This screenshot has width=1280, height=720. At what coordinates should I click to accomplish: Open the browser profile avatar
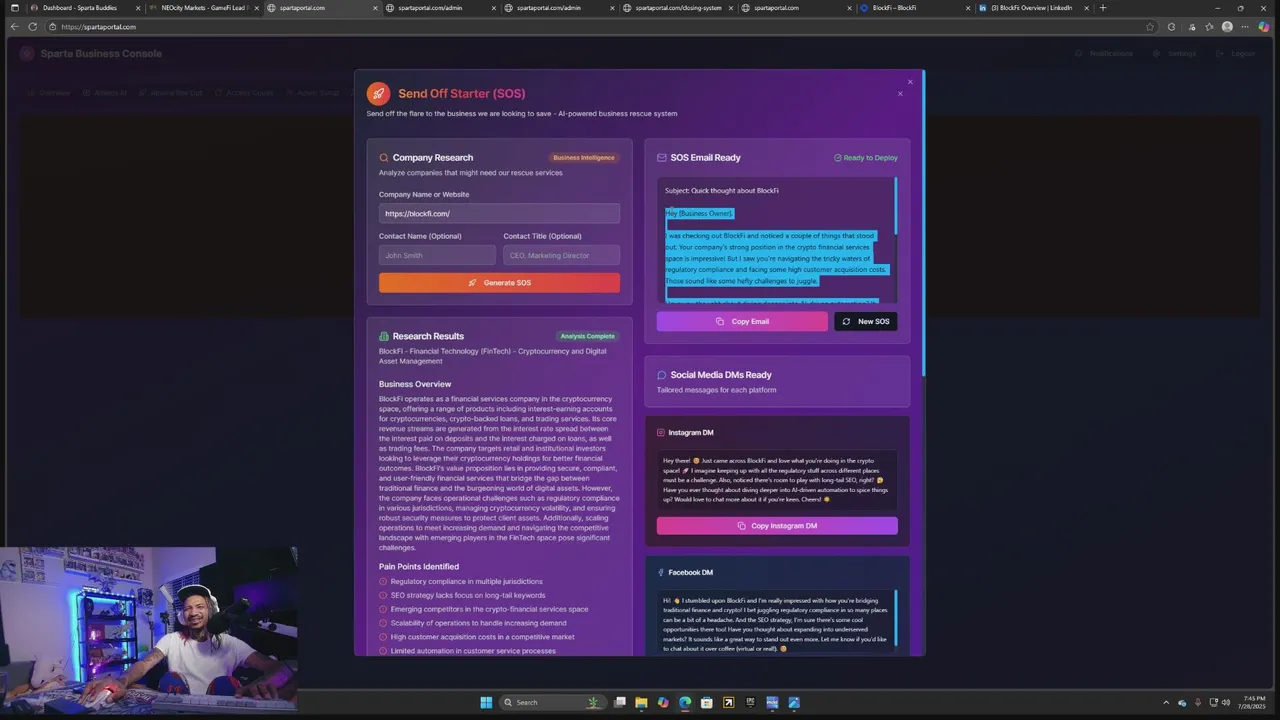coord(1227,27)
